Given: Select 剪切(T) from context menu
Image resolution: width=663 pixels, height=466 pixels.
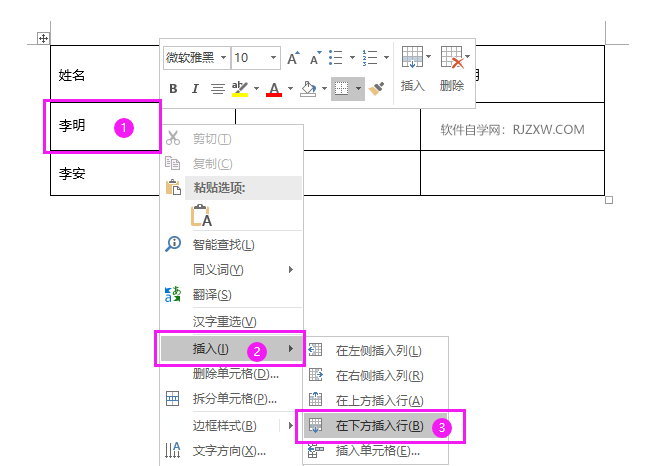Looking at the screenshot, I should tap(232, 139).
